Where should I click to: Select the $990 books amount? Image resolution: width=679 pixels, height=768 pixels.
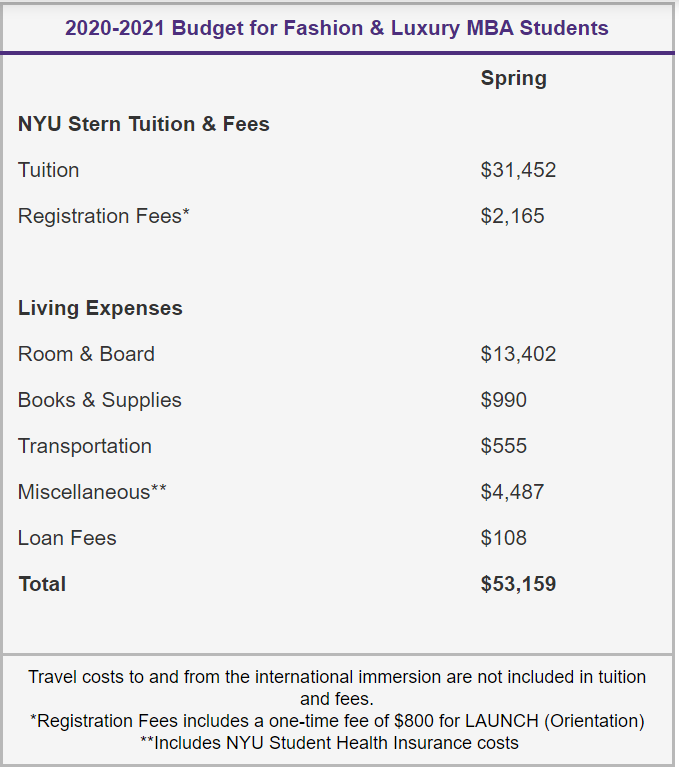click(503, 400)
